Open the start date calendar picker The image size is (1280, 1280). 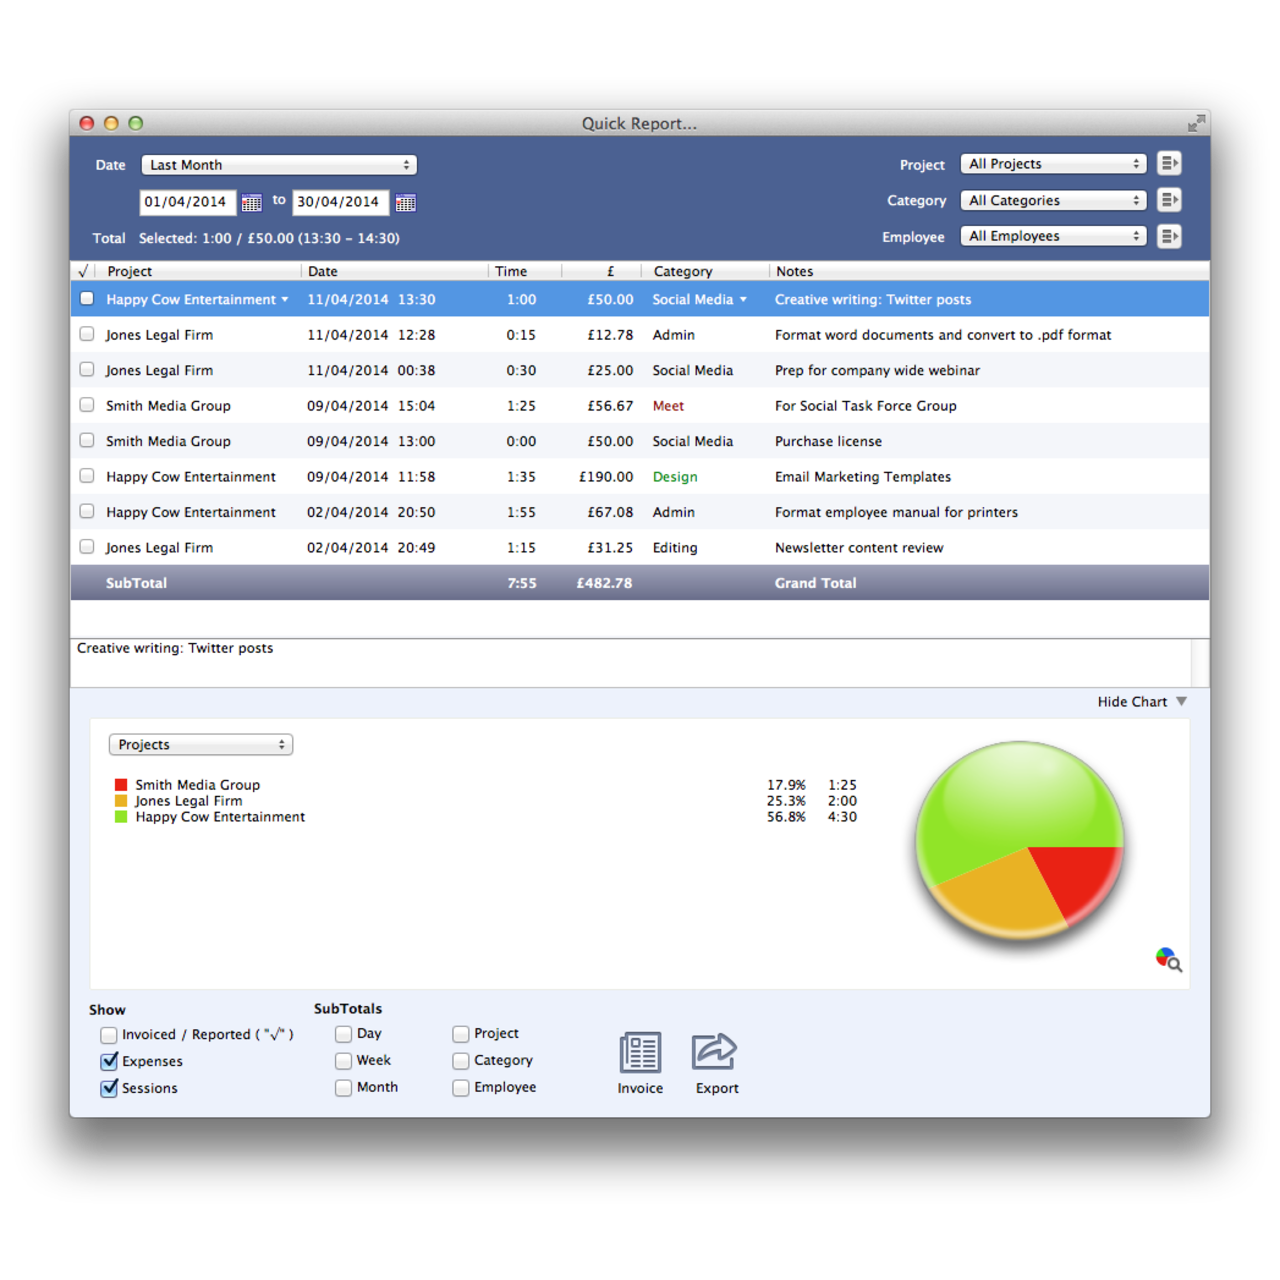(252, 202)
